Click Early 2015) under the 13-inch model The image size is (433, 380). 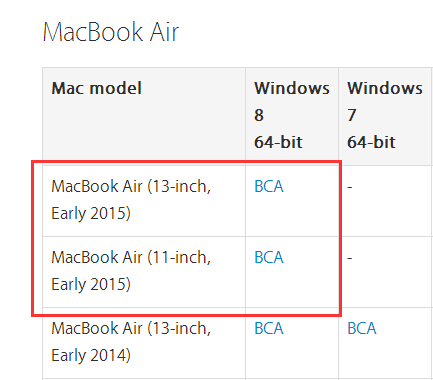pyautogui.click(x=91, y=213)
